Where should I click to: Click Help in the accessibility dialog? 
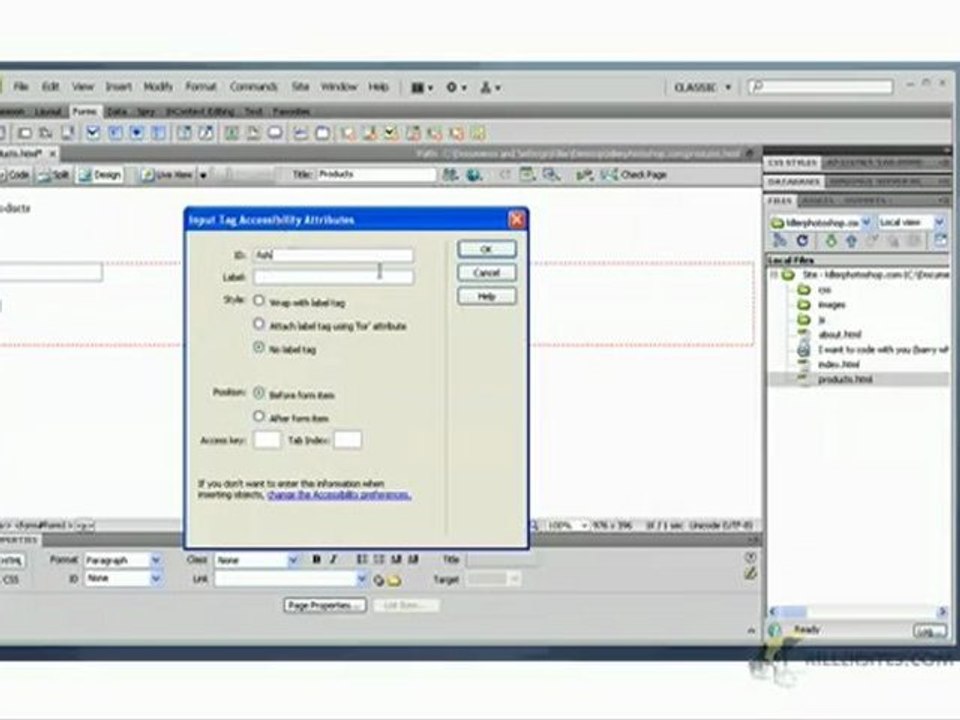(x=487, y=296)
